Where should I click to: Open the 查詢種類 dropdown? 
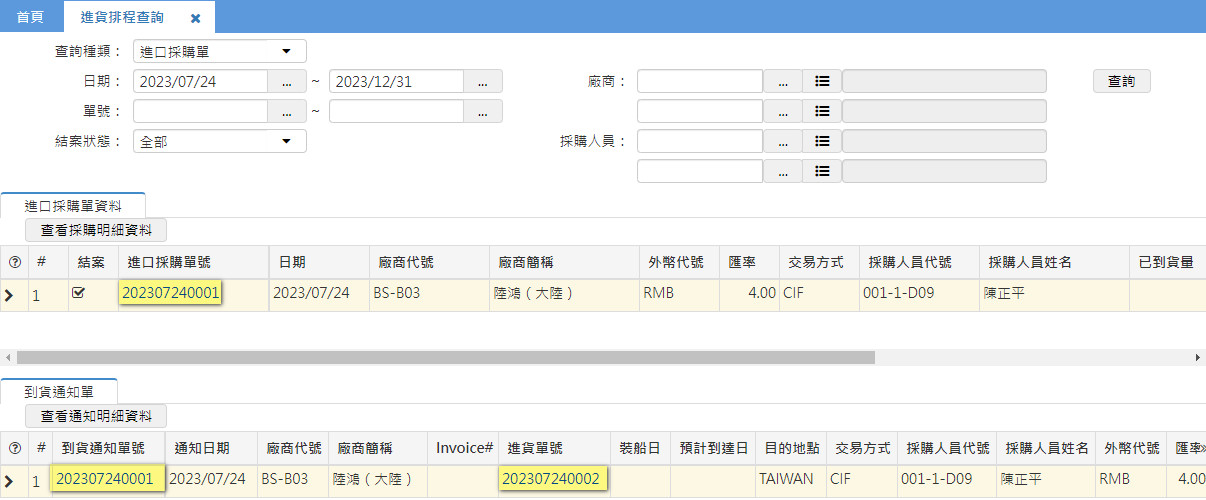coord(219,52)
